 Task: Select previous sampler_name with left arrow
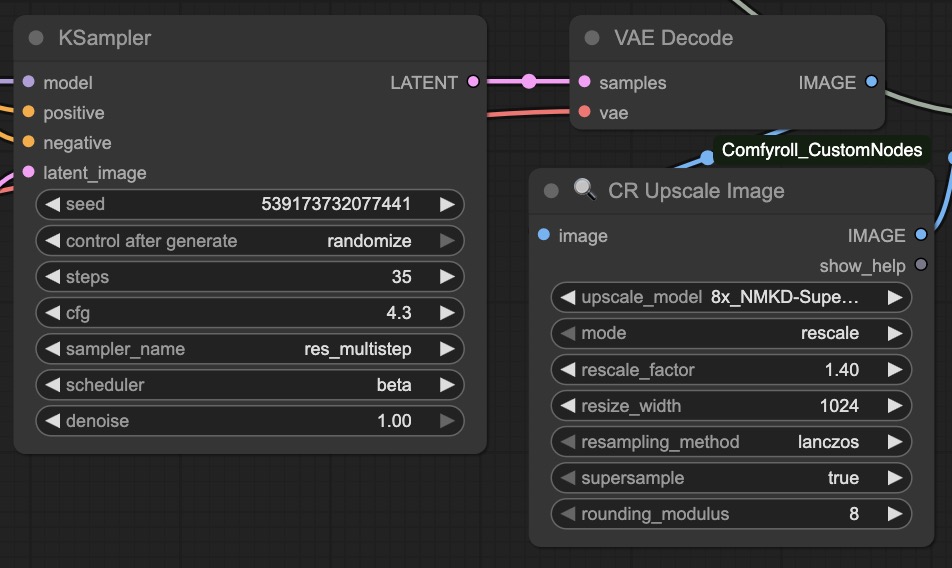[53, 349]
